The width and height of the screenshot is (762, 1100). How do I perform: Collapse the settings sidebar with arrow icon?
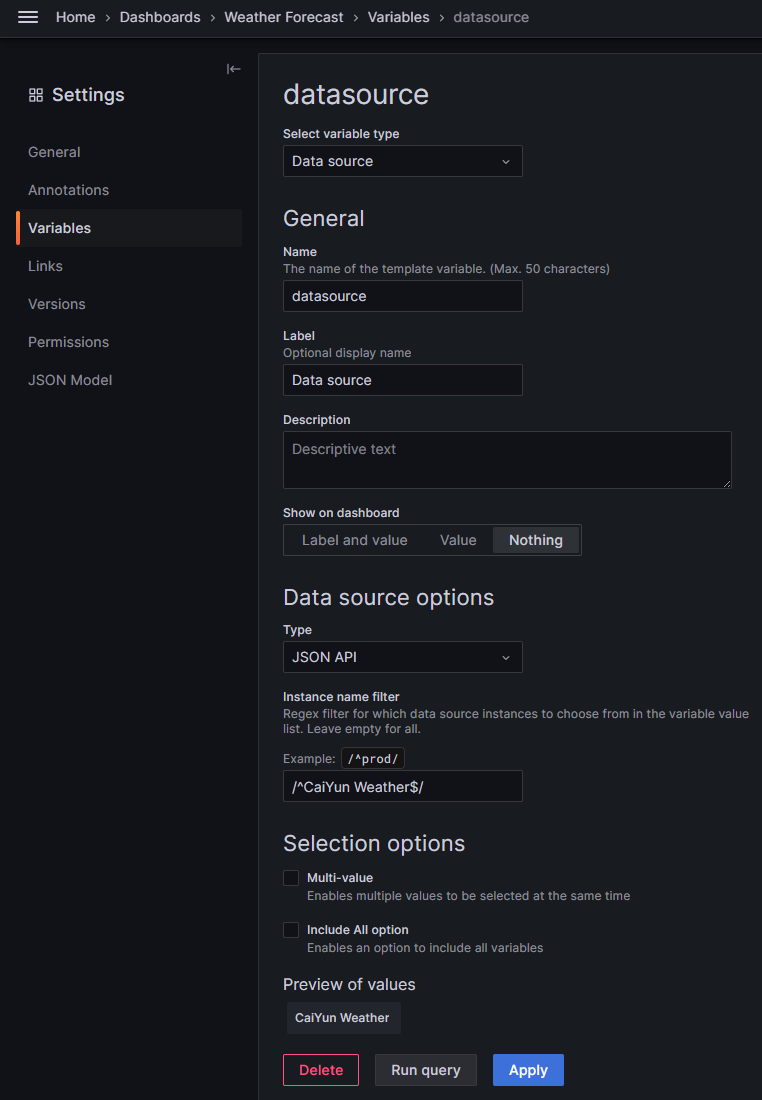coord(234,69)
